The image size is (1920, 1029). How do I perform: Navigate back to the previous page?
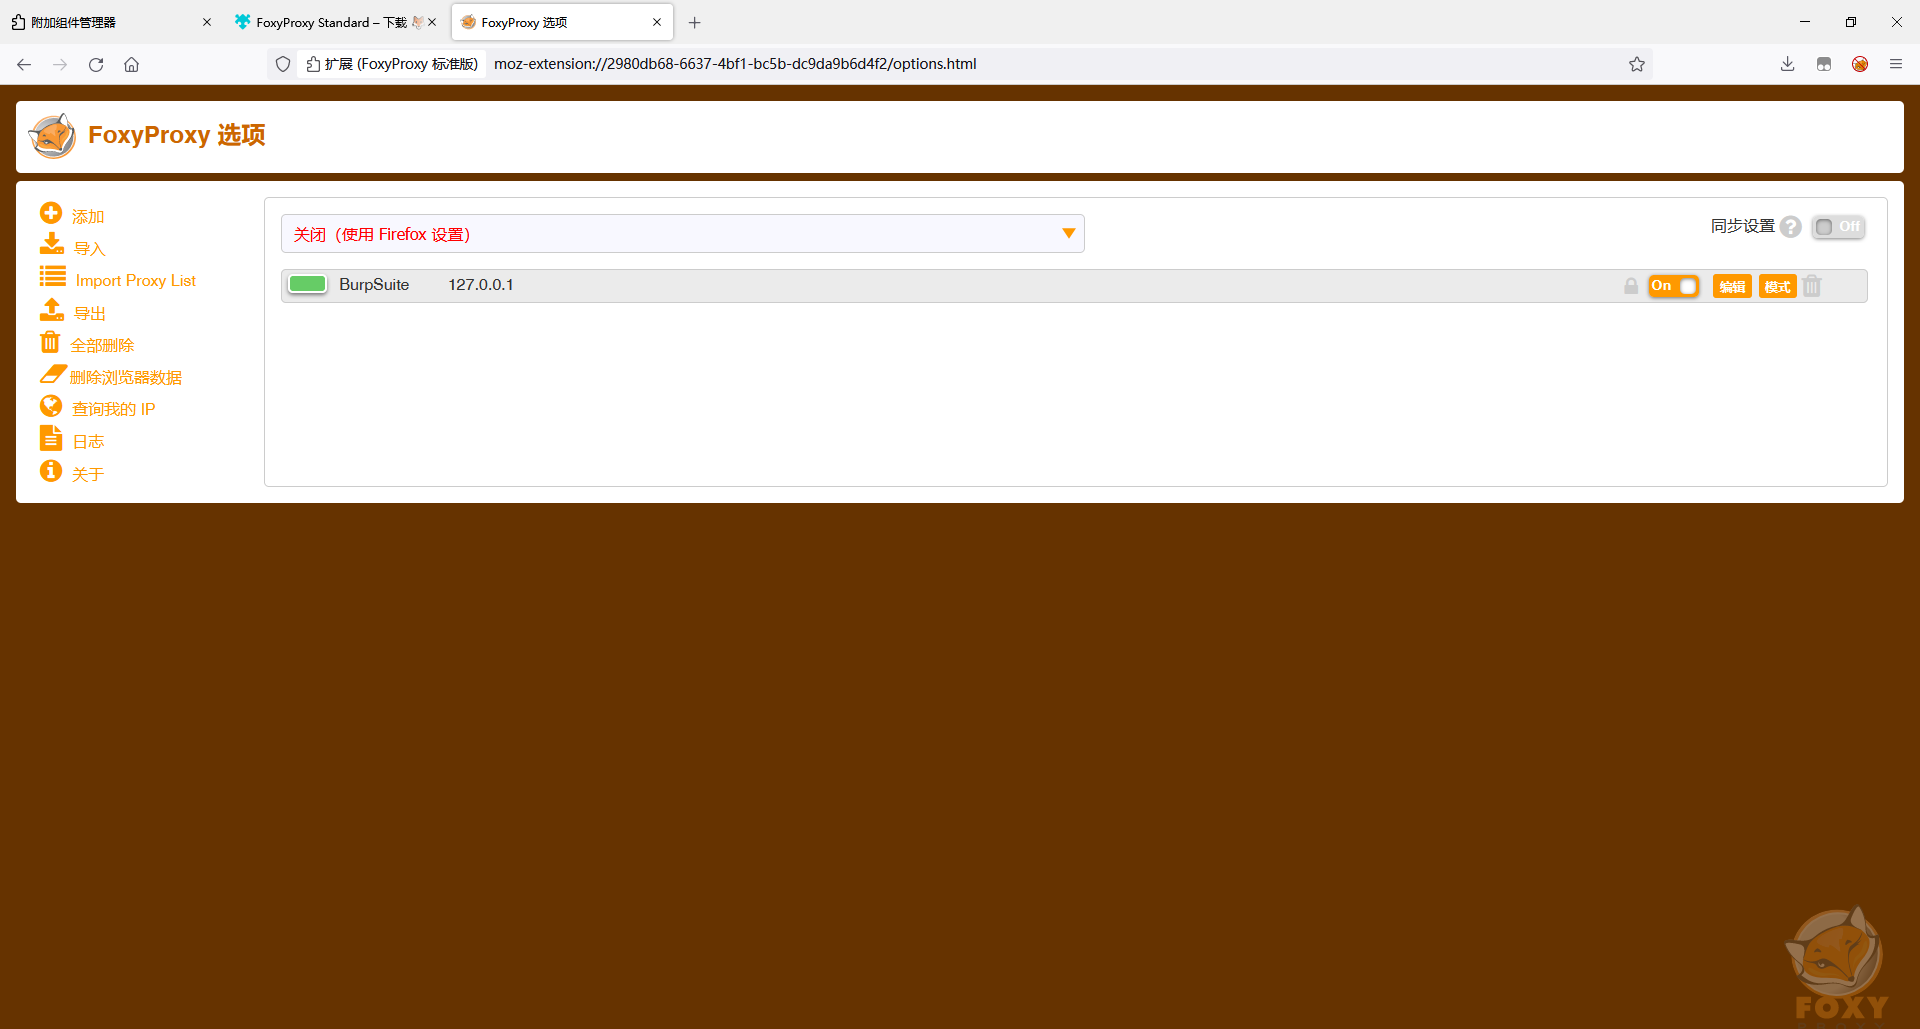[24, 64]
